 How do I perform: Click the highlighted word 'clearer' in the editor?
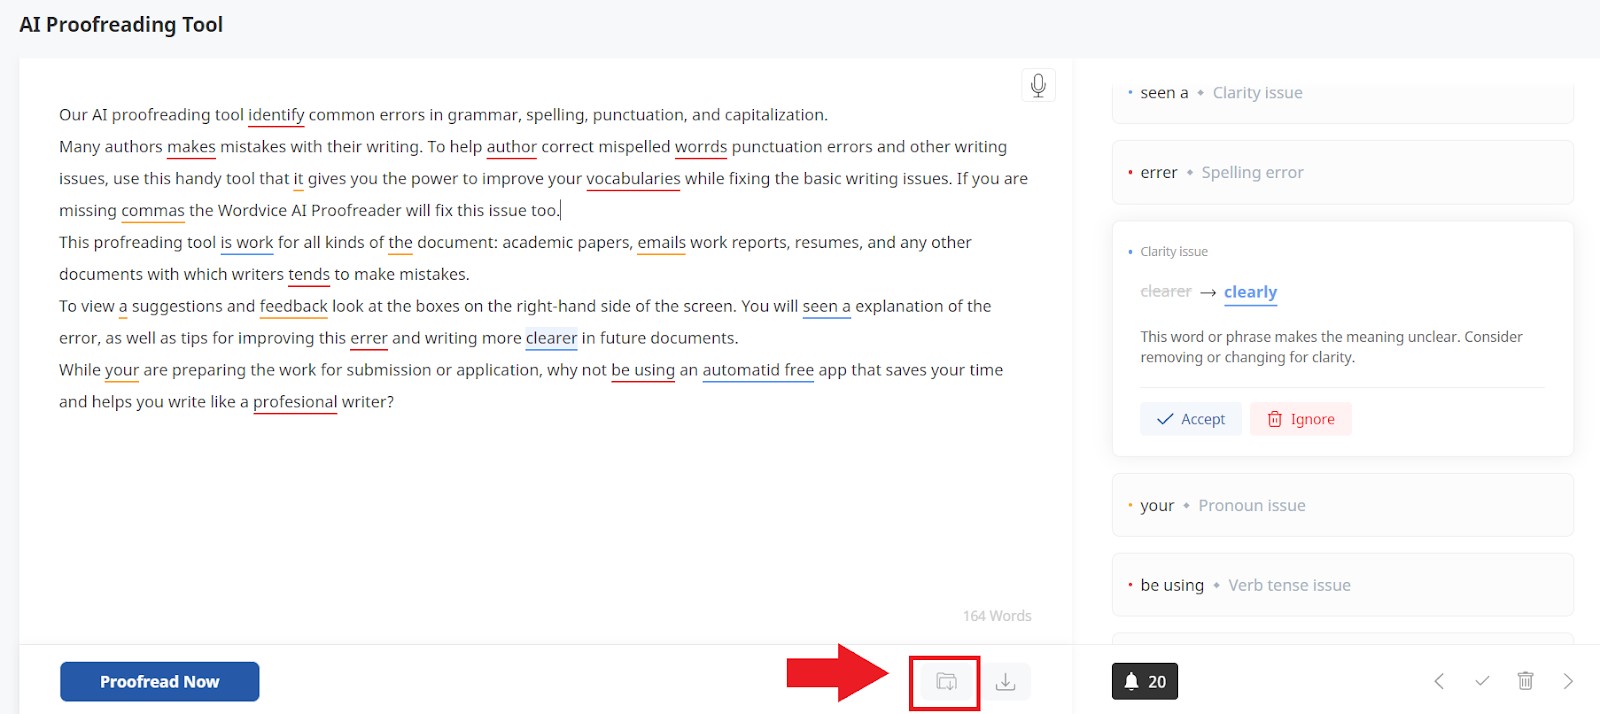click(x=552, y=339)
